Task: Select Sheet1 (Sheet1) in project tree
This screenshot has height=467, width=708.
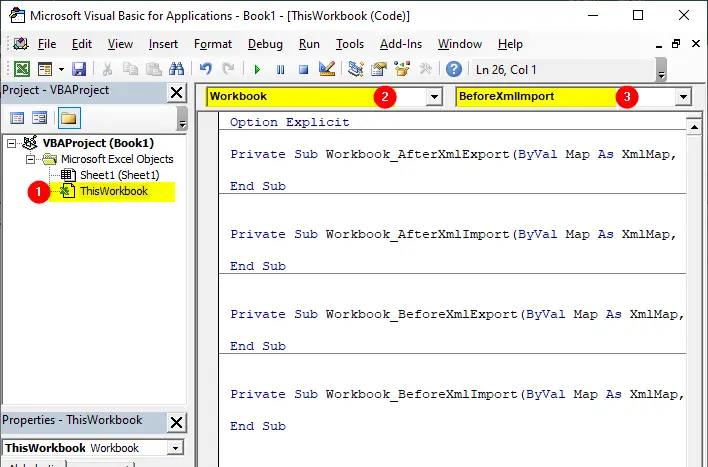Action: pos(120,175)
